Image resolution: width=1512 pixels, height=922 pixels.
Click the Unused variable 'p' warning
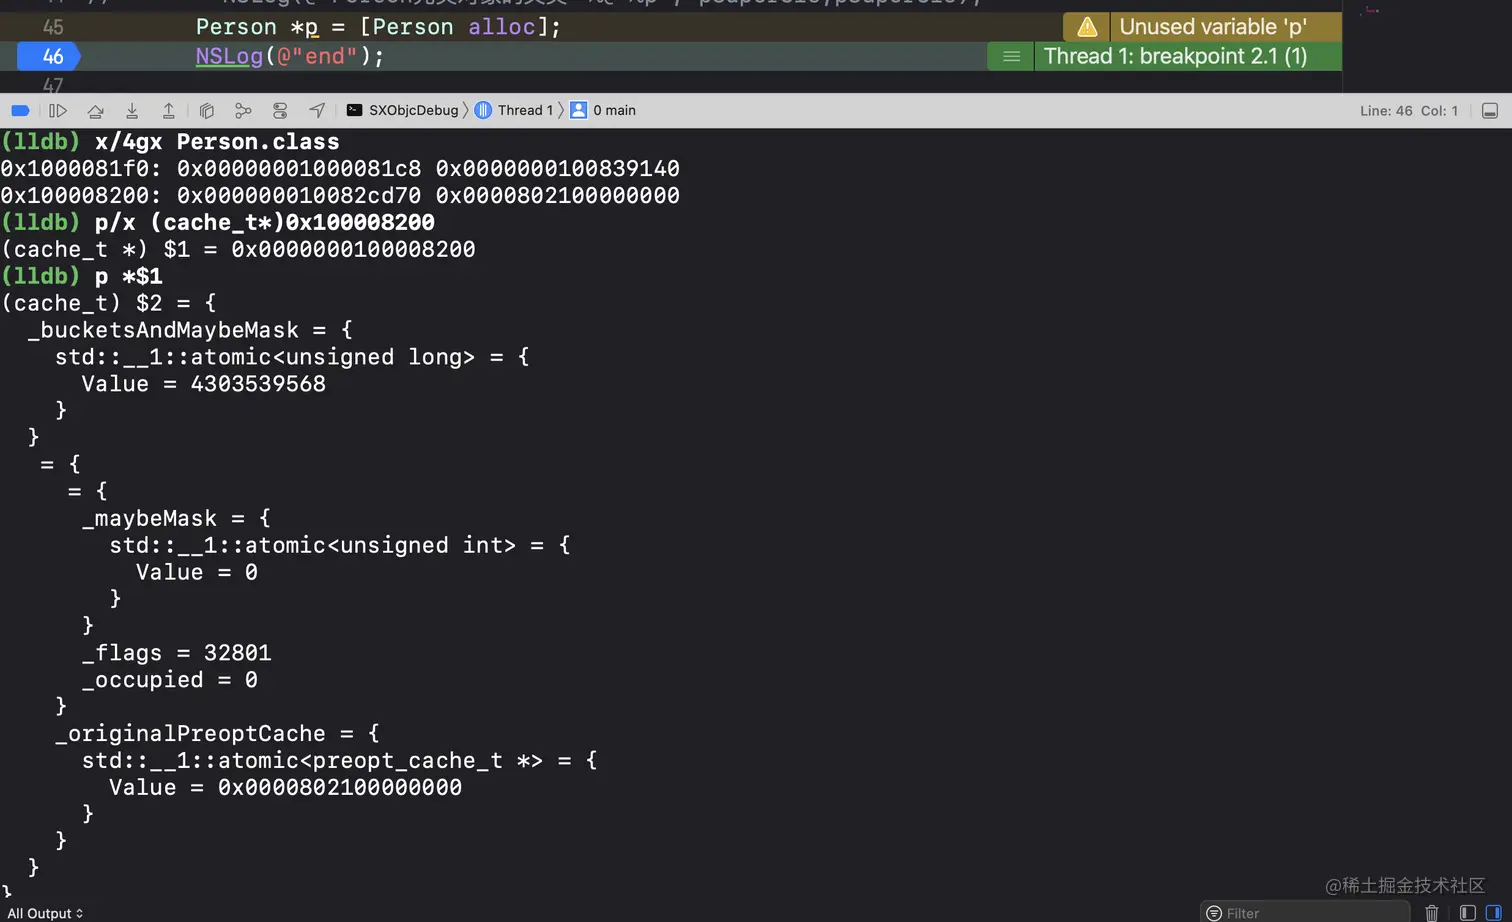click(1213, 27)
